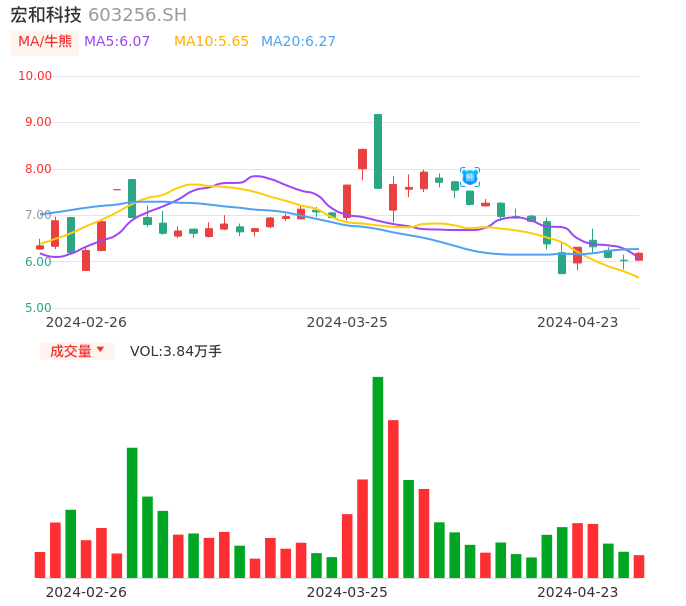Click the first red volume bar at left end
The height and width of the screenshot is (606, 686).
(x=40, y=565)
